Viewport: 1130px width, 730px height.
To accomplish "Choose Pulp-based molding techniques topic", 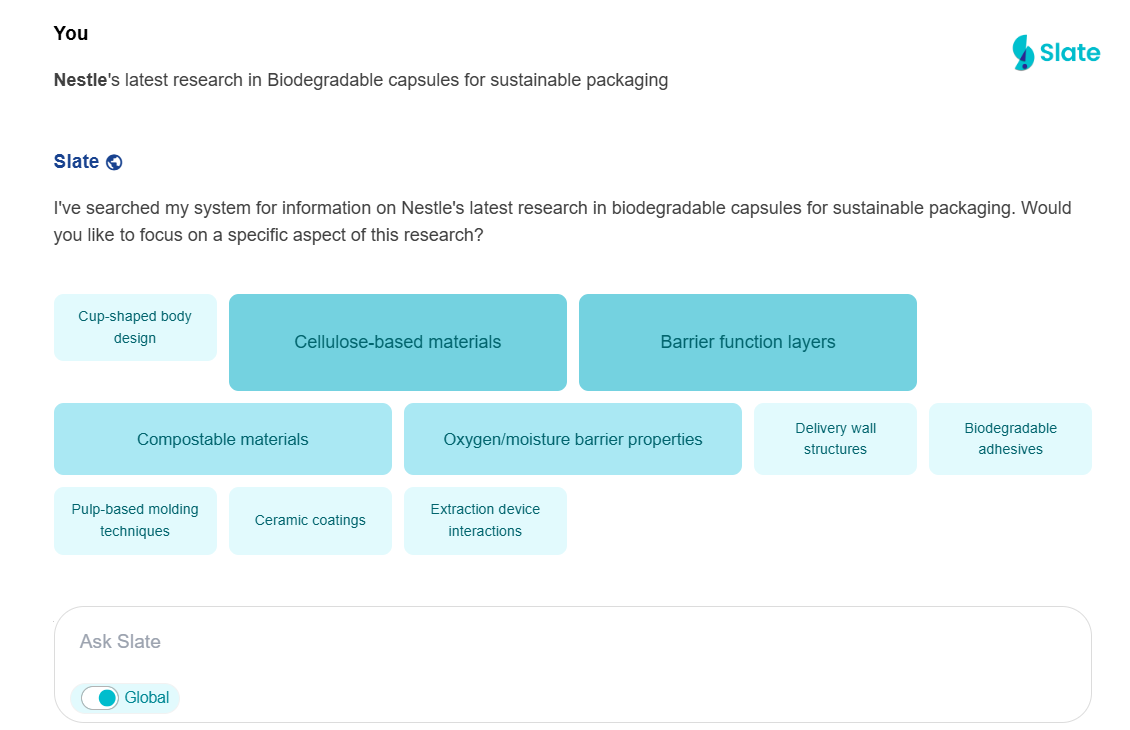I will [x=135, y=520].
